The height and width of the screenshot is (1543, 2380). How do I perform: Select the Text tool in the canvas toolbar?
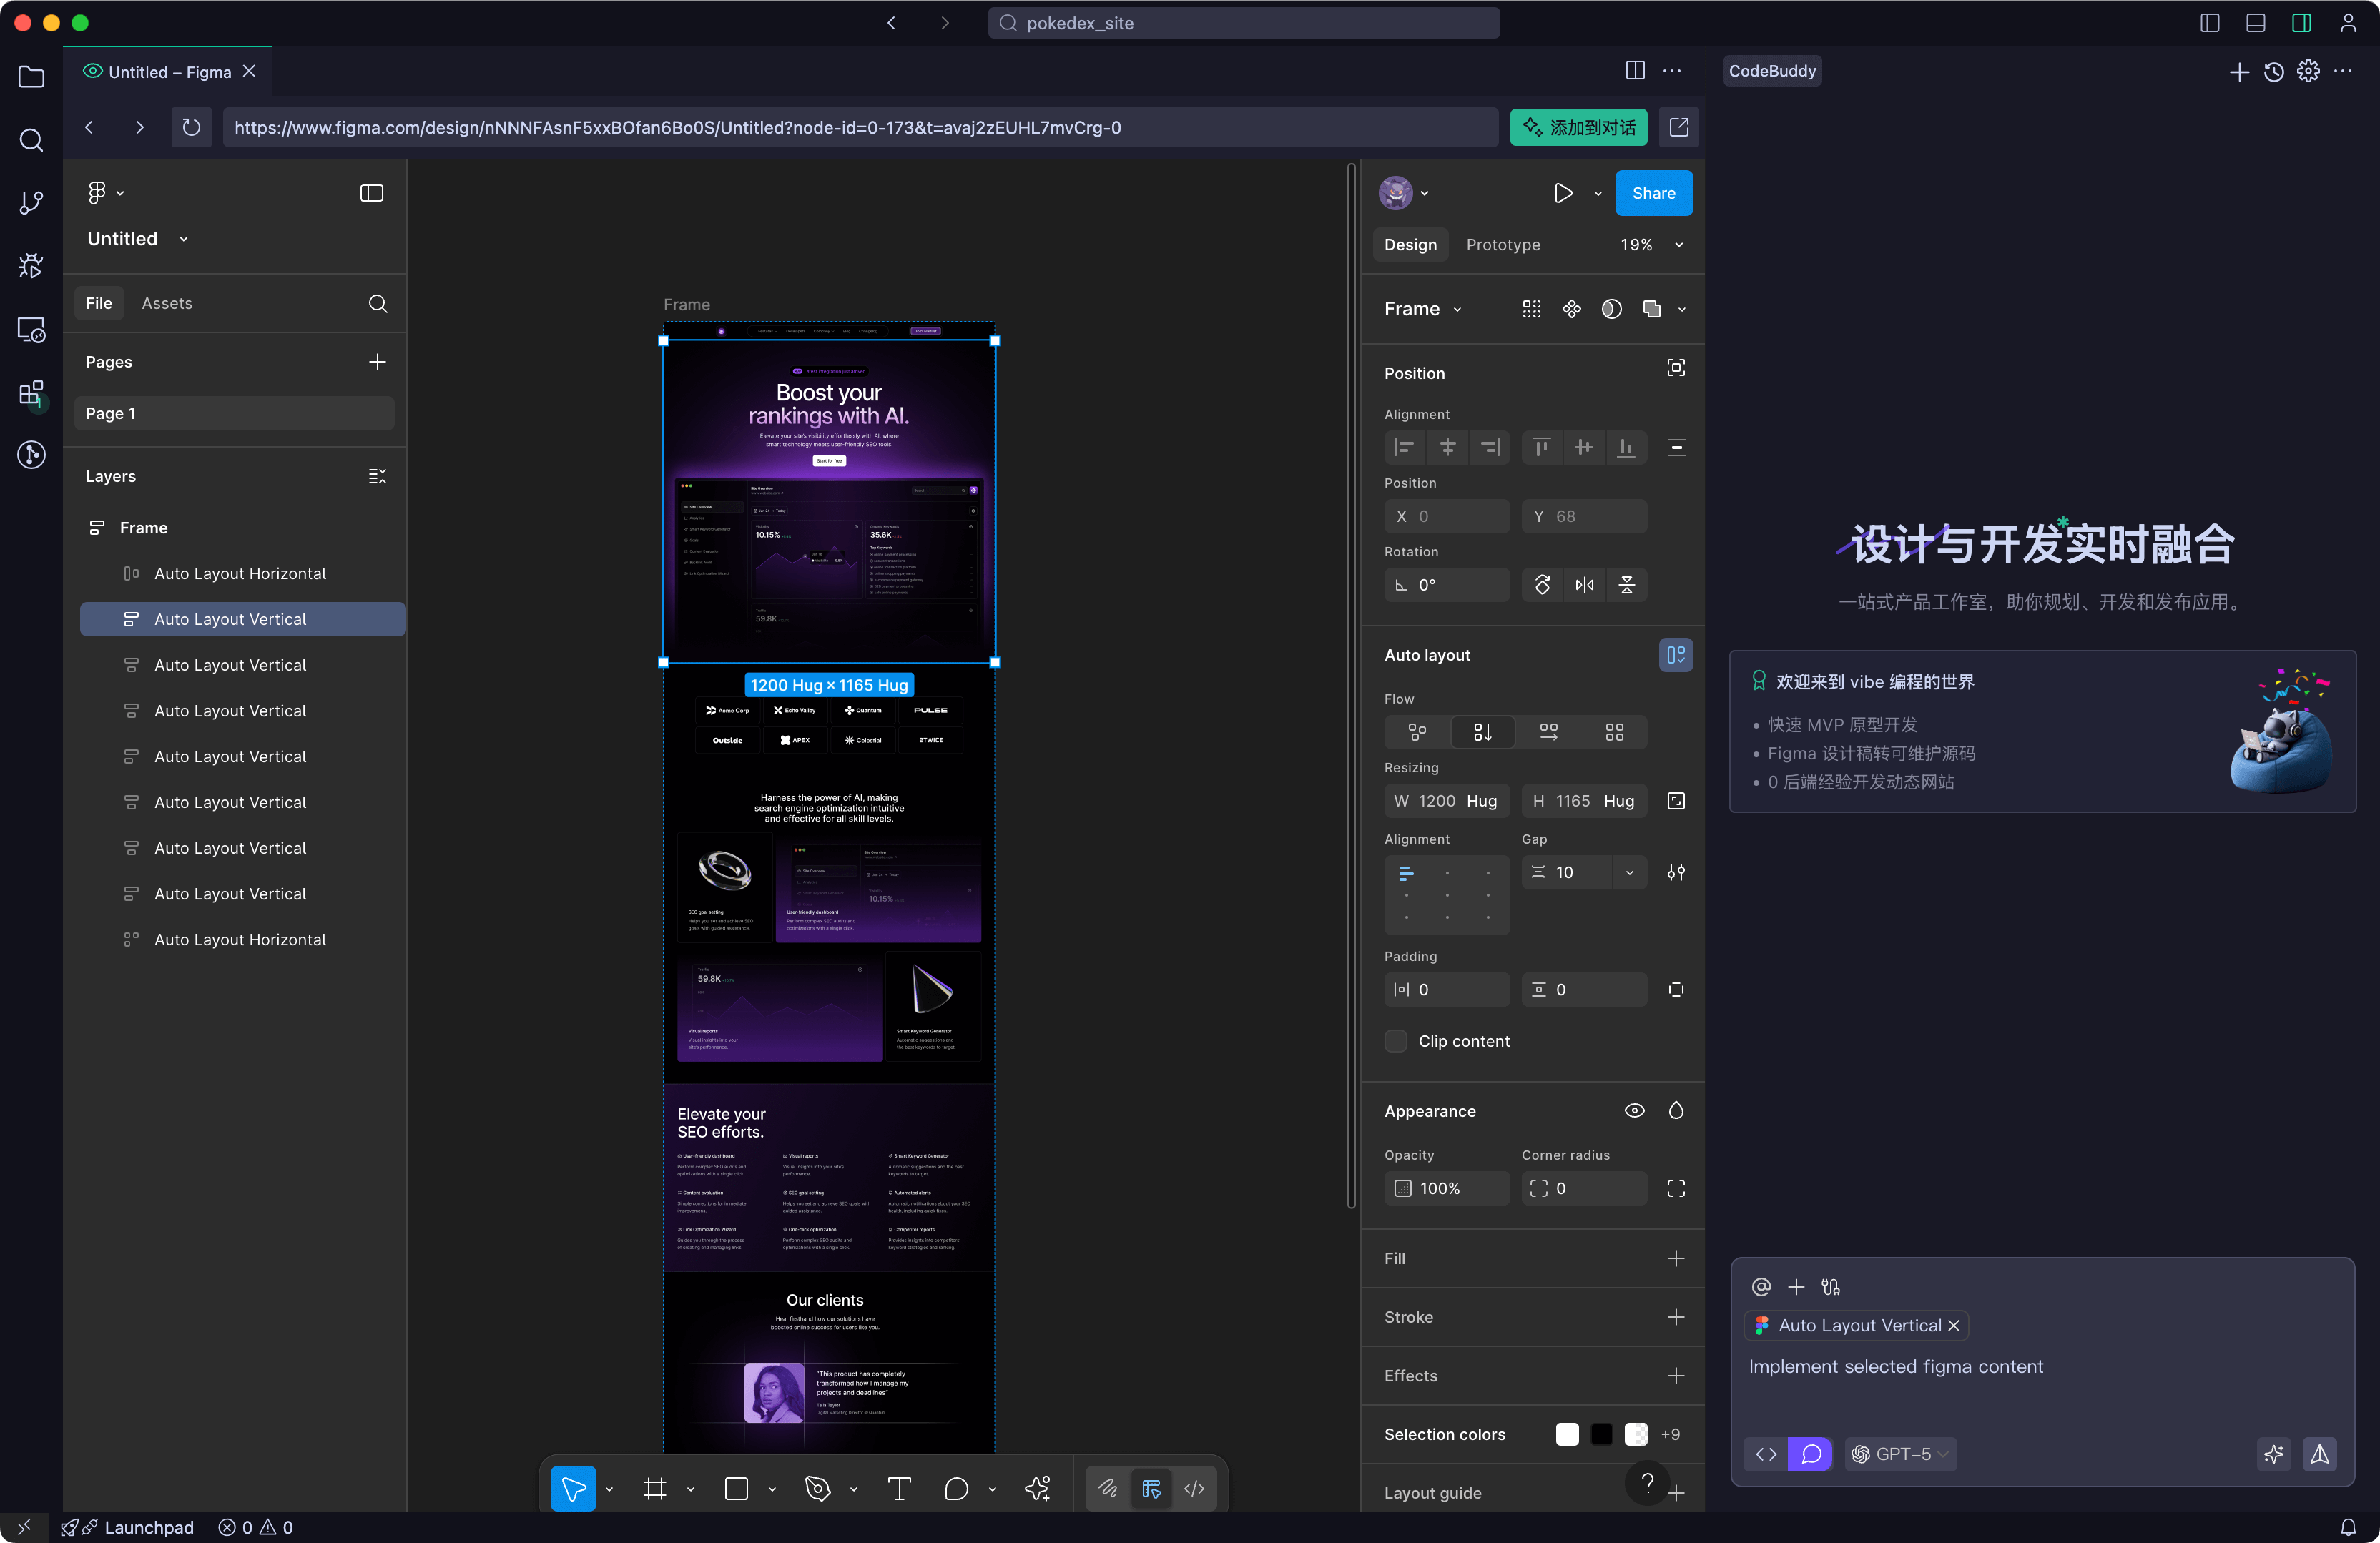[x=898, y=1488]
